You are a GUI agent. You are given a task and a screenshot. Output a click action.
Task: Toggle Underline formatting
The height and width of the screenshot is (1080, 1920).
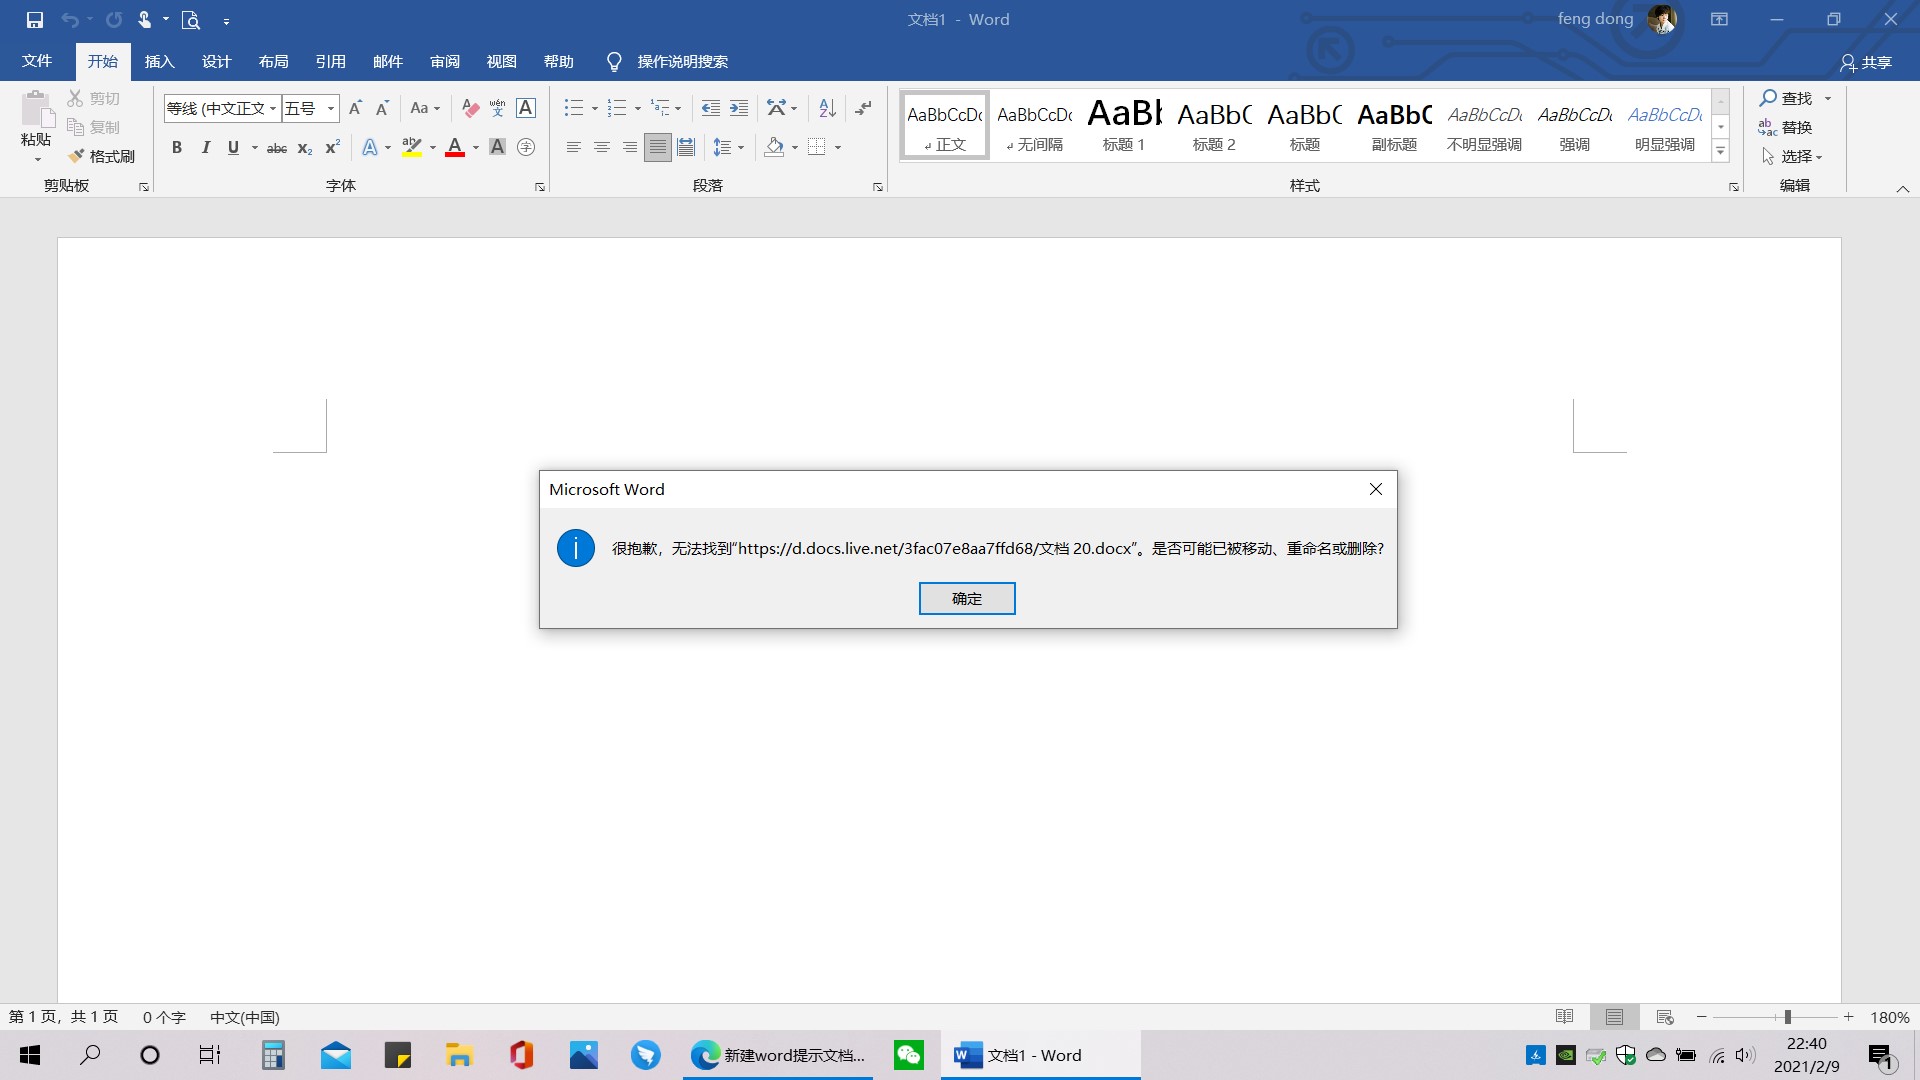(233, 148)
